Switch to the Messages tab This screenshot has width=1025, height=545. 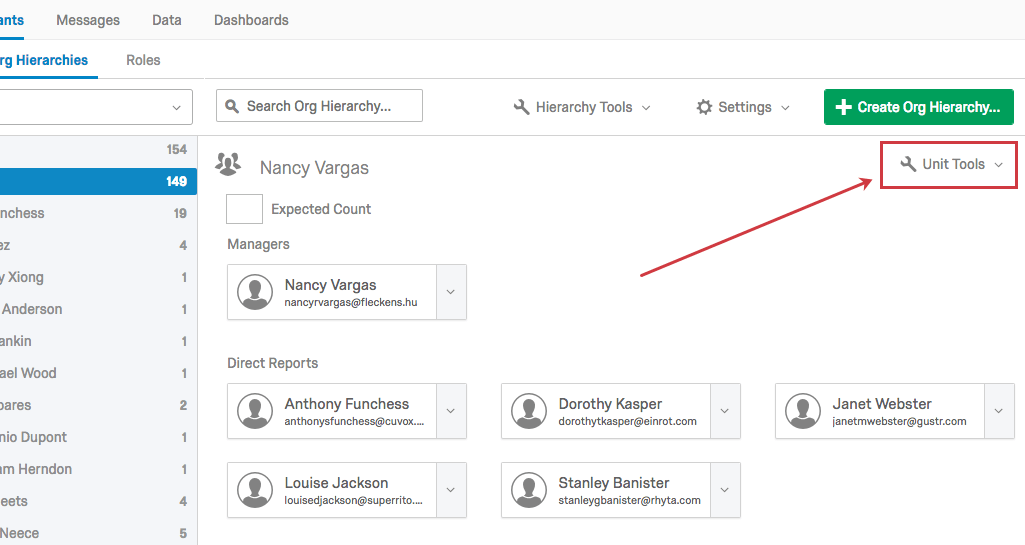pos(88,20)
